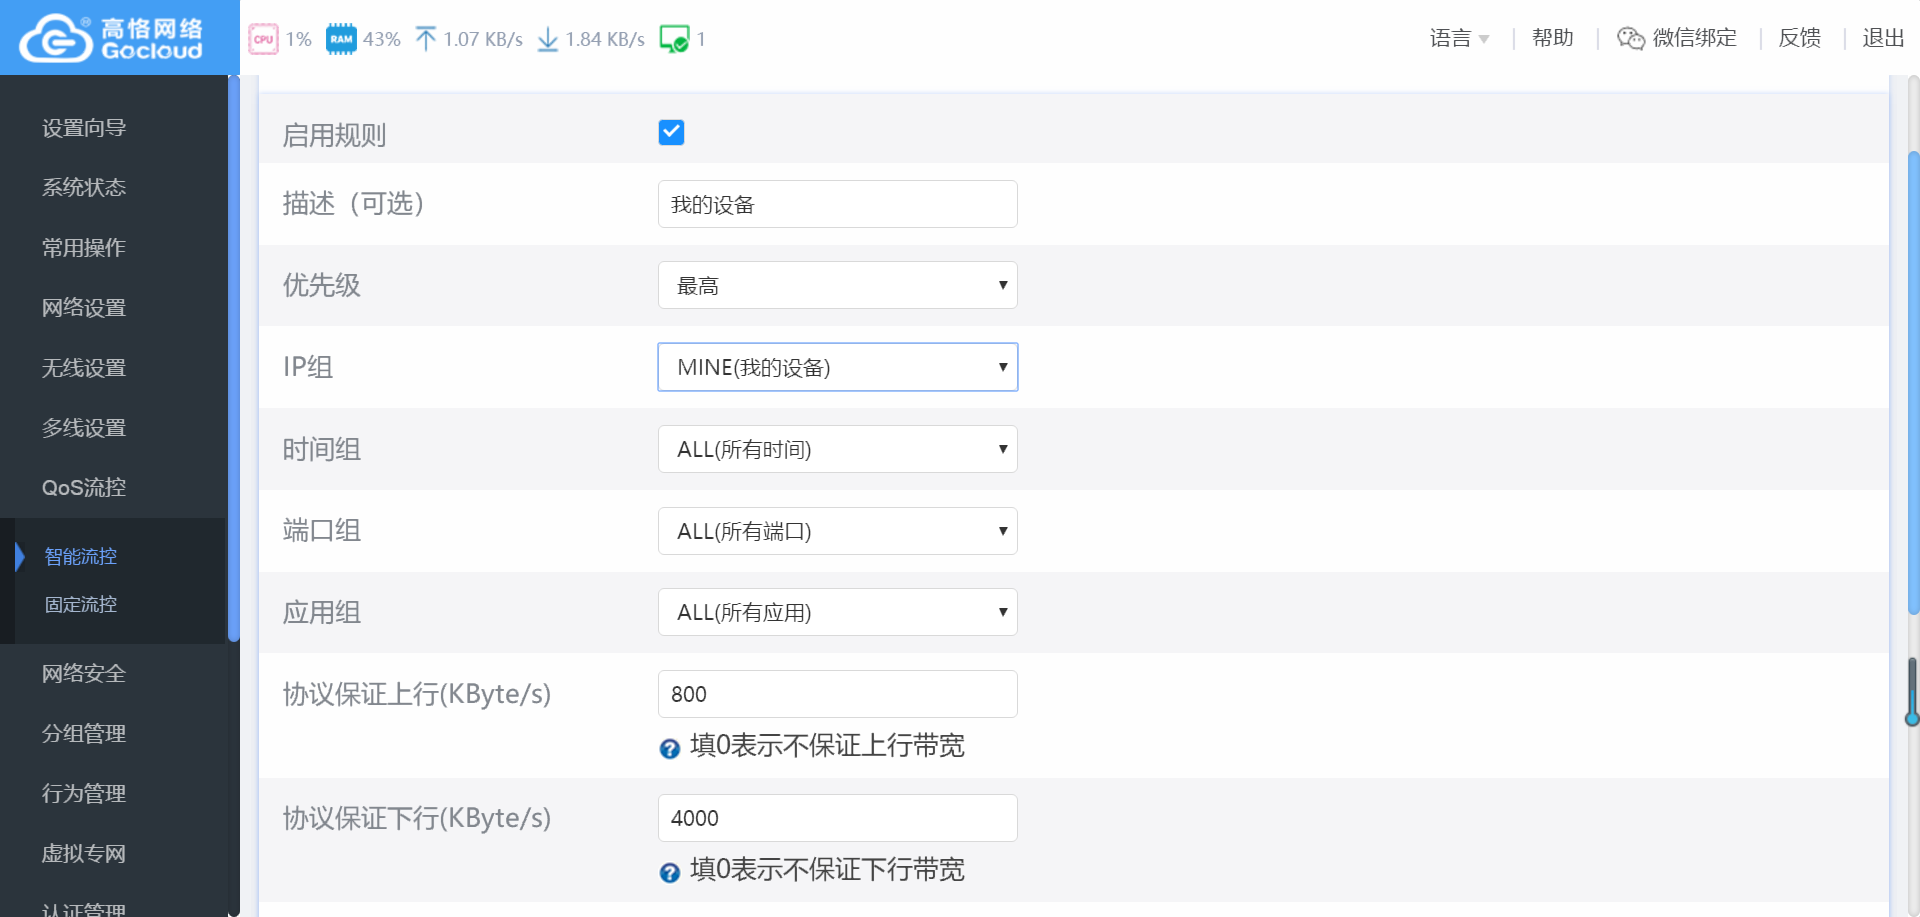Open the 优先级 dropdown
Viewport: 1920px width, 917px height.
tap(838, 285)
